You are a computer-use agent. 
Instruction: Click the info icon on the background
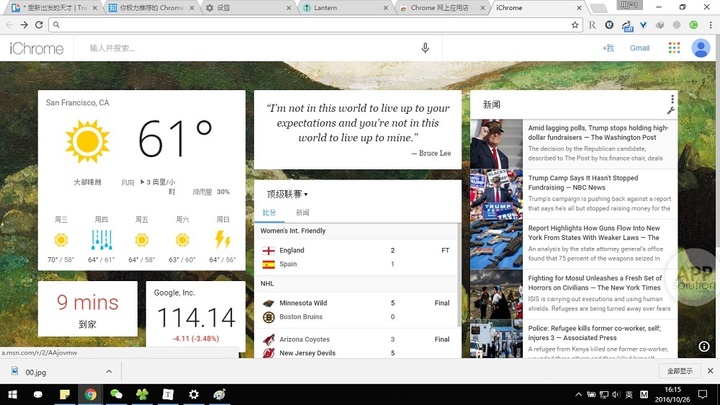coord(704,347)
